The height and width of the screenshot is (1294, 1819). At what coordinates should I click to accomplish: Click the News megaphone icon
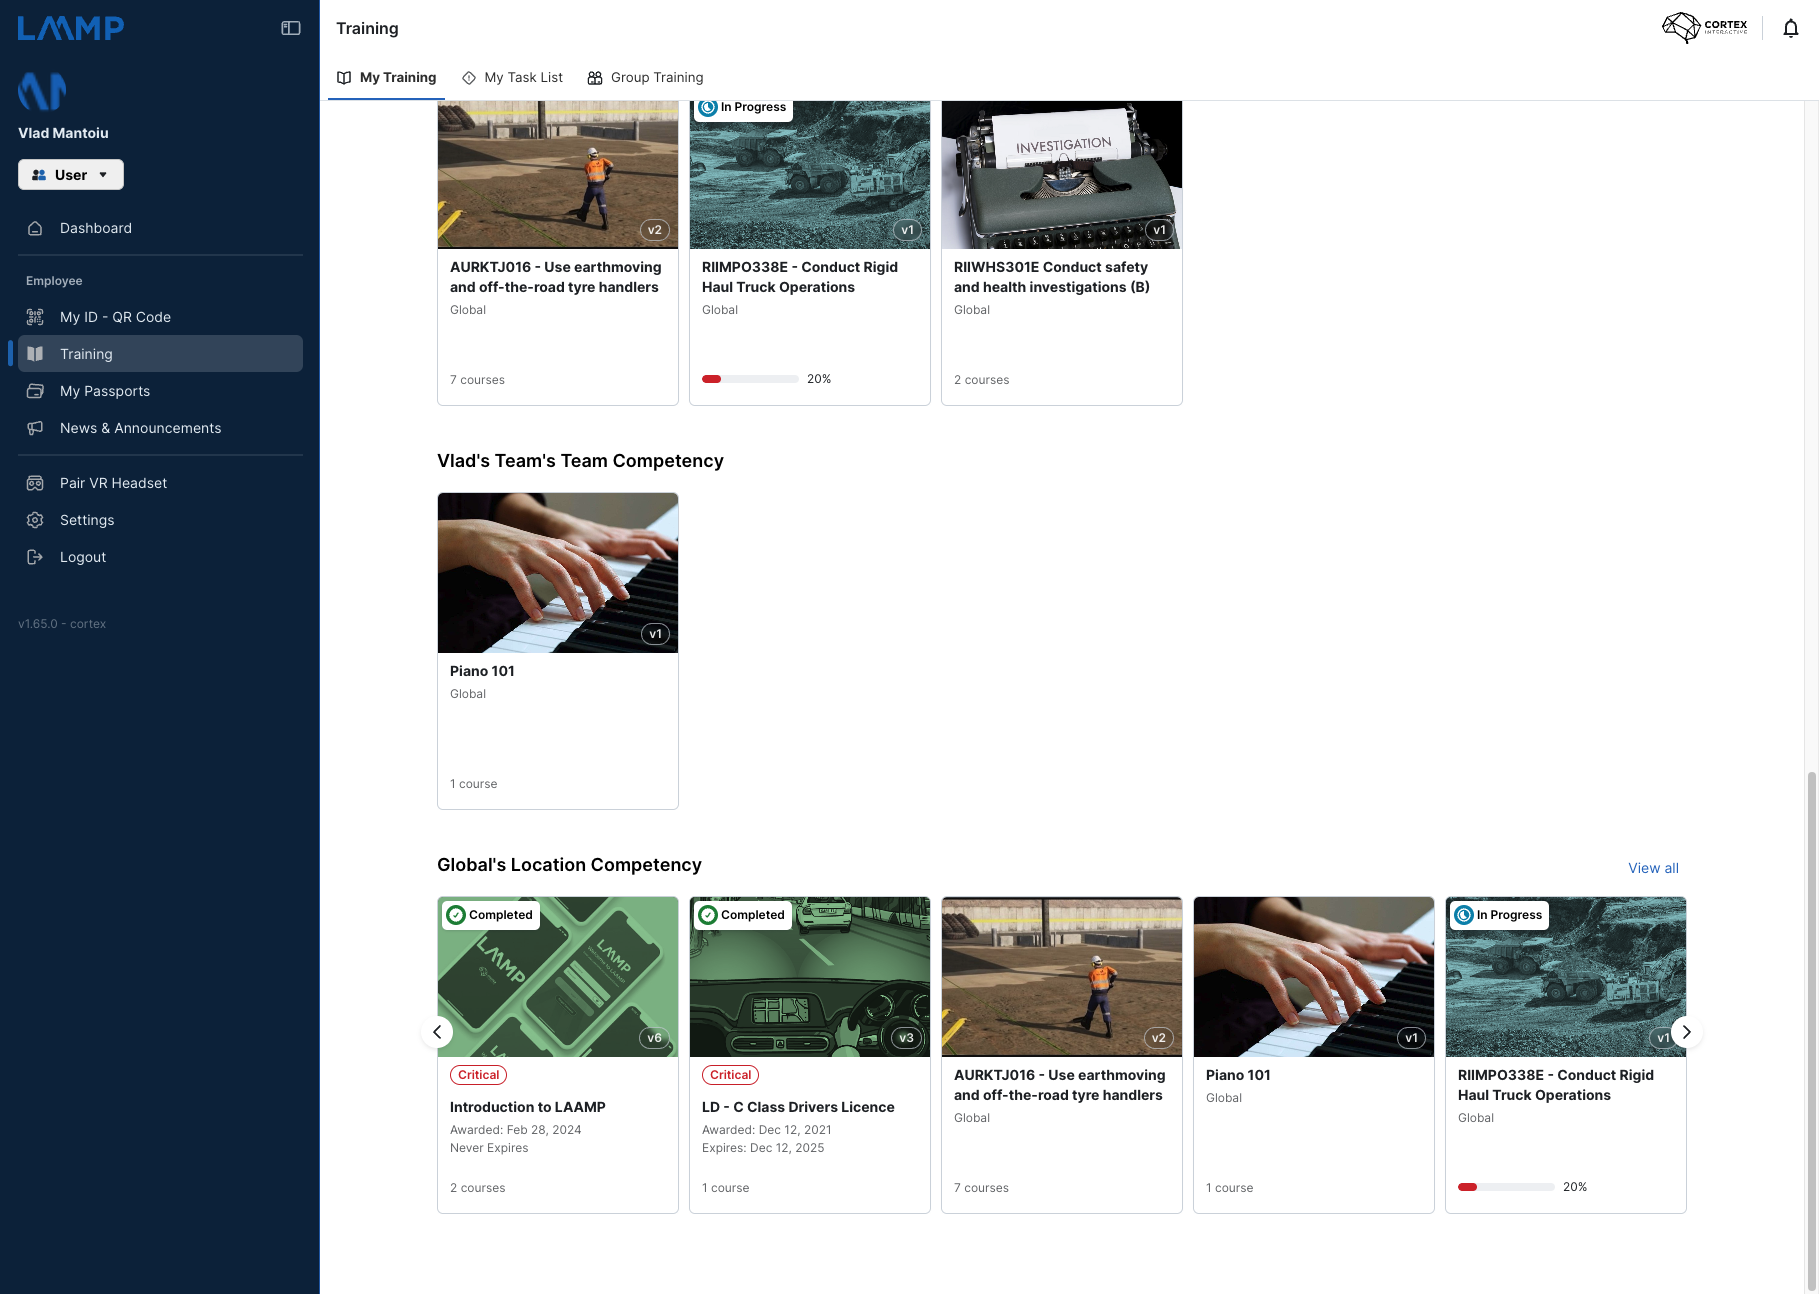[x=35, y=428]
